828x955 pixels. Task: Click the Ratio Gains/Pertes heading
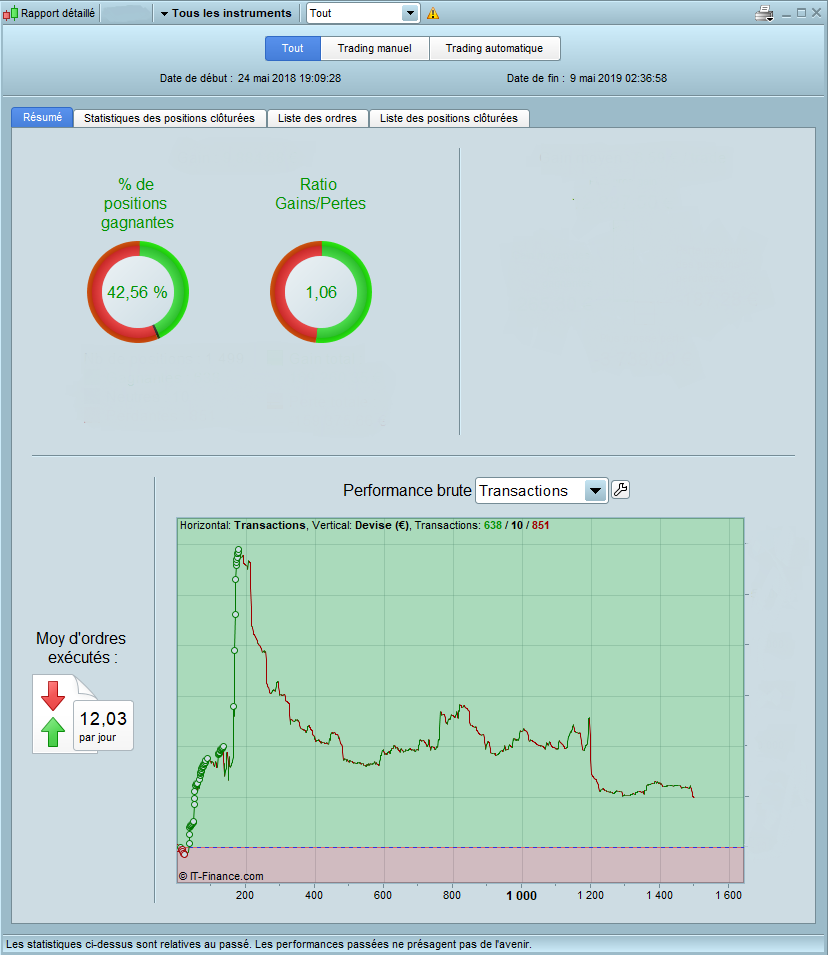point(320,194)
